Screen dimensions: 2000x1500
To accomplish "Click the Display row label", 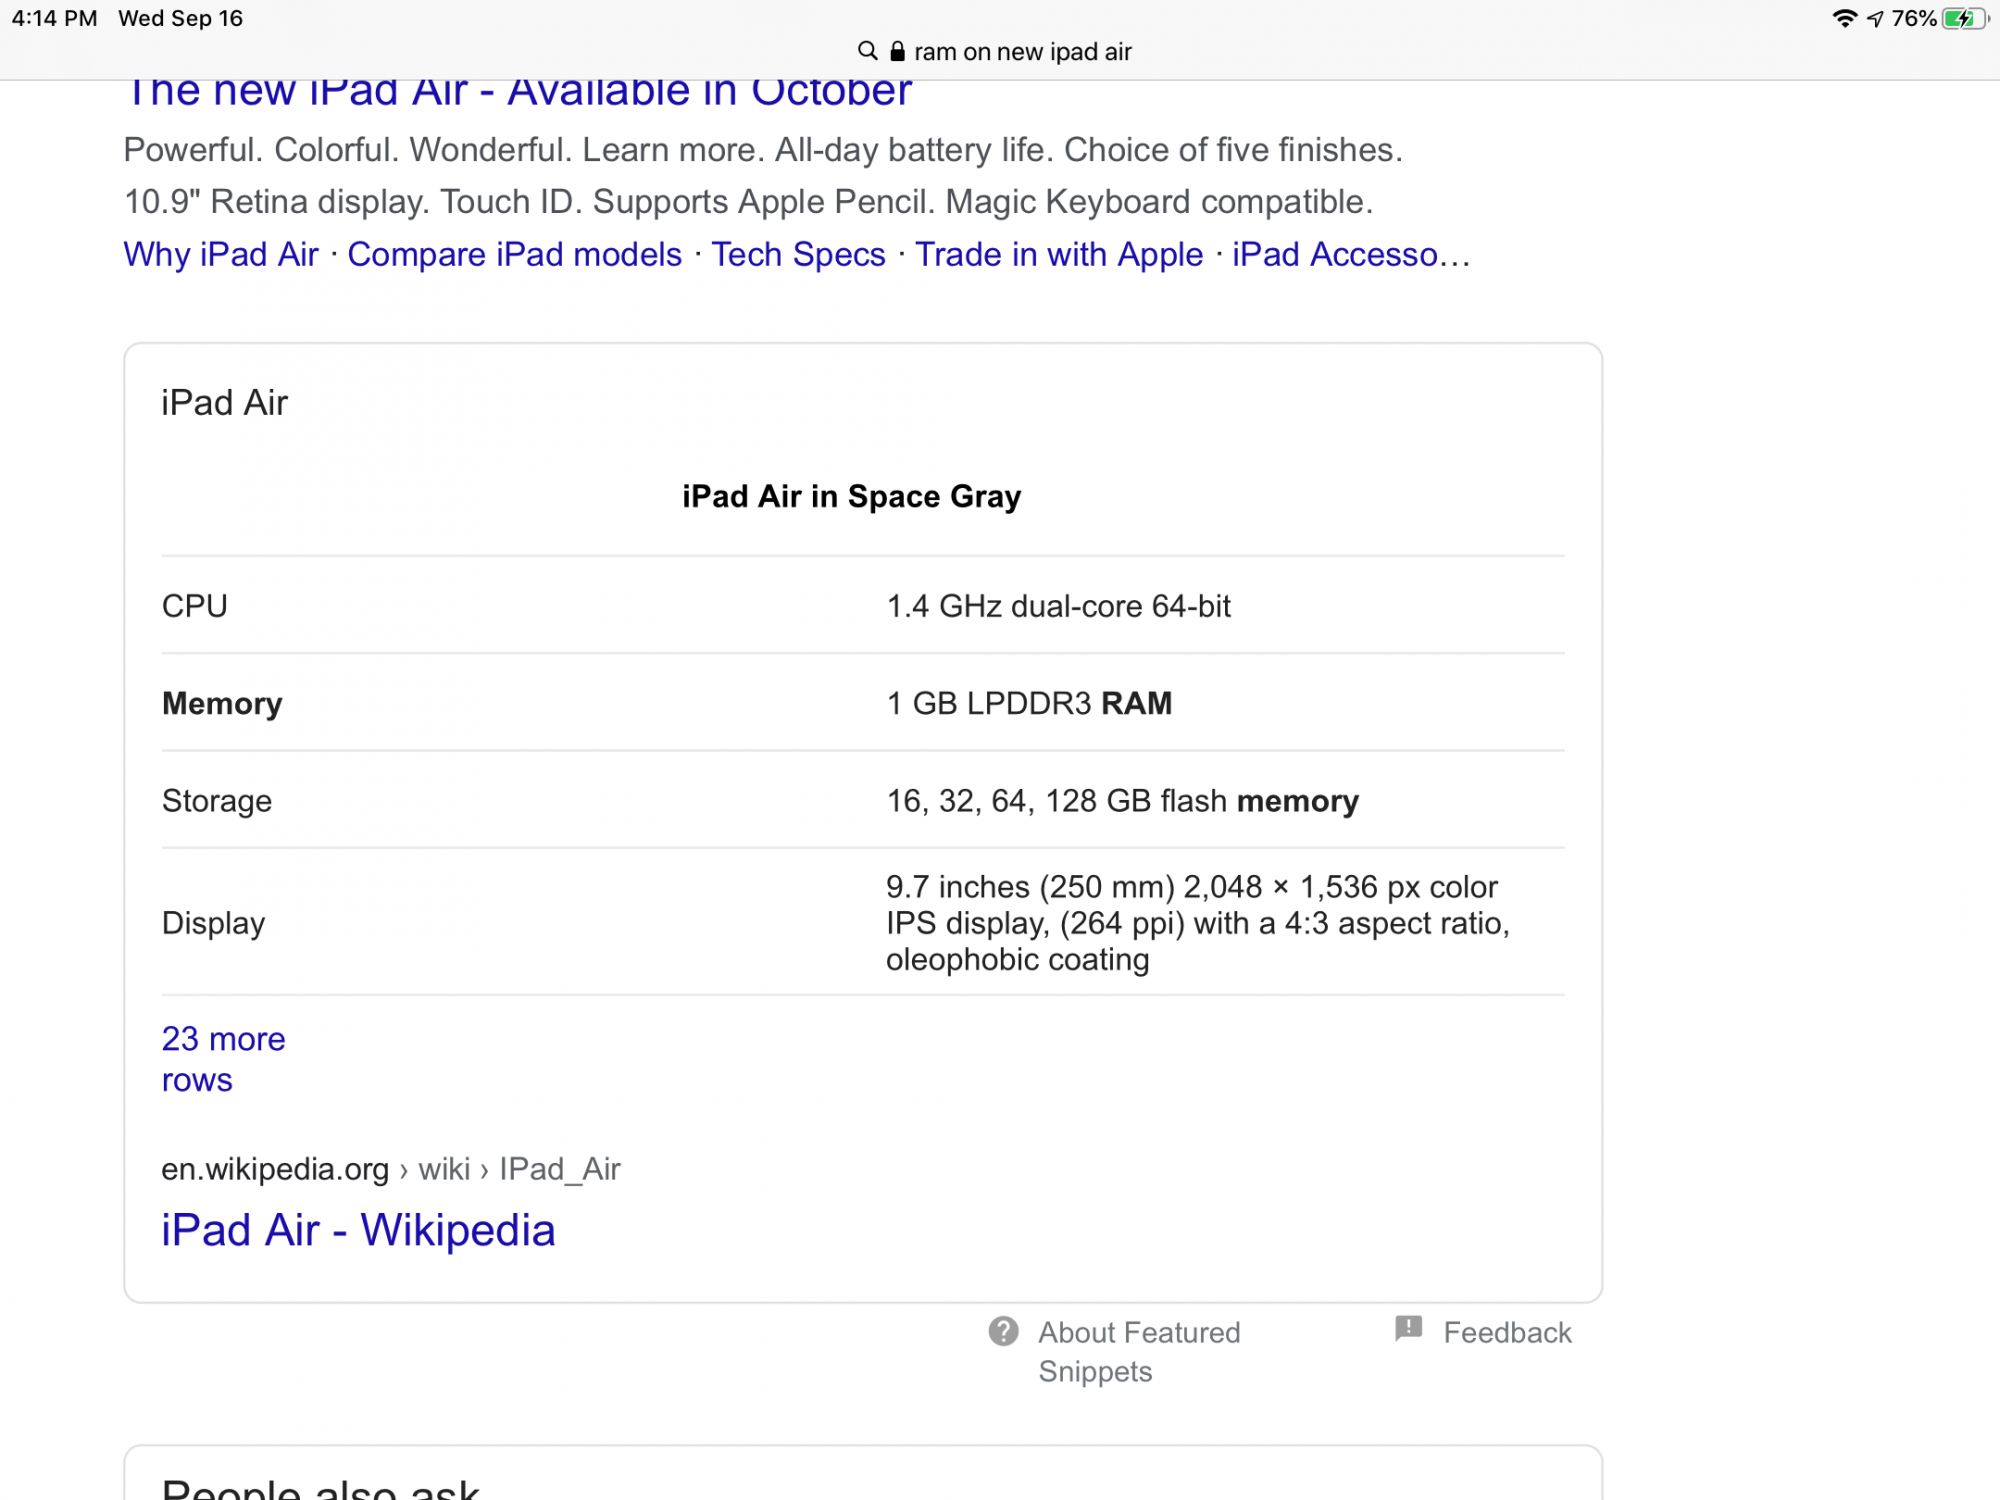I will pyautogui.click(x=214, y=923).
